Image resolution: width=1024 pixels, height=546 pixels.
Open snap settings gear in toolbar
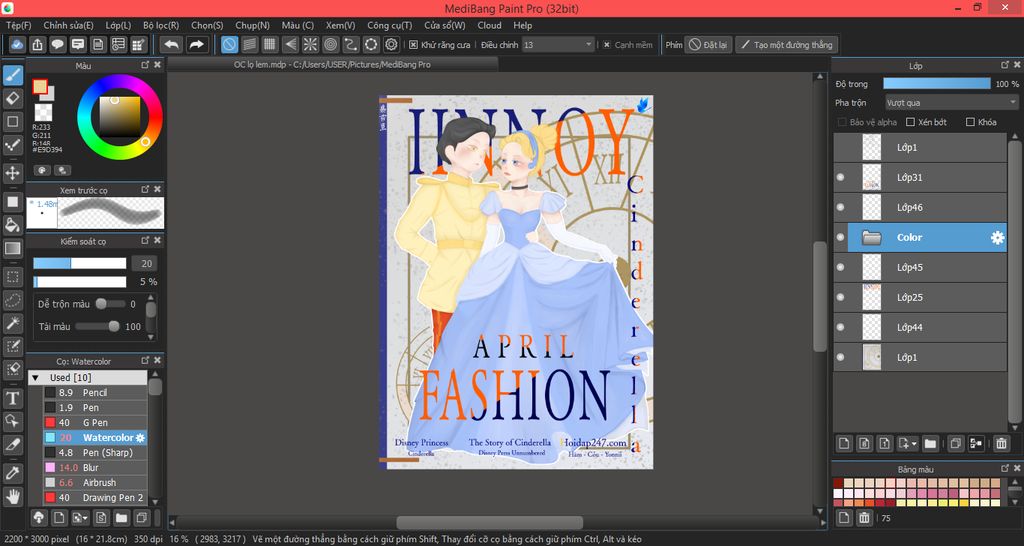click(x=391, y=44)
